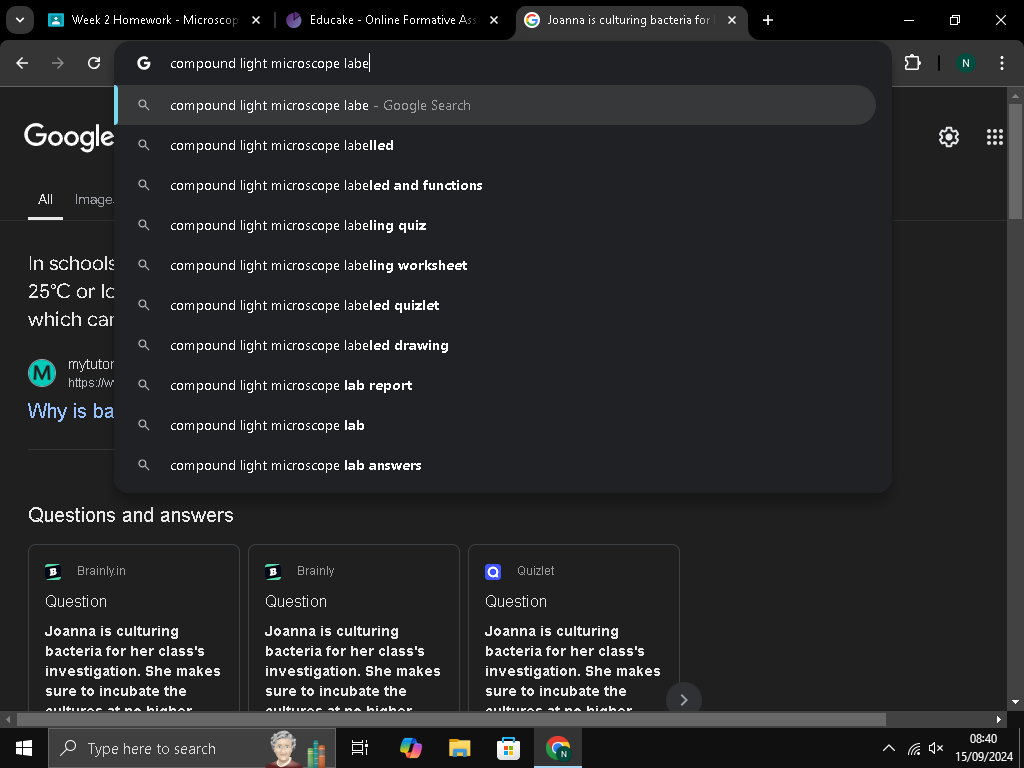The height and width of the screenshot is (768, 1024).
Task: Click the mytutor site icon
Action: pos(42,373)
